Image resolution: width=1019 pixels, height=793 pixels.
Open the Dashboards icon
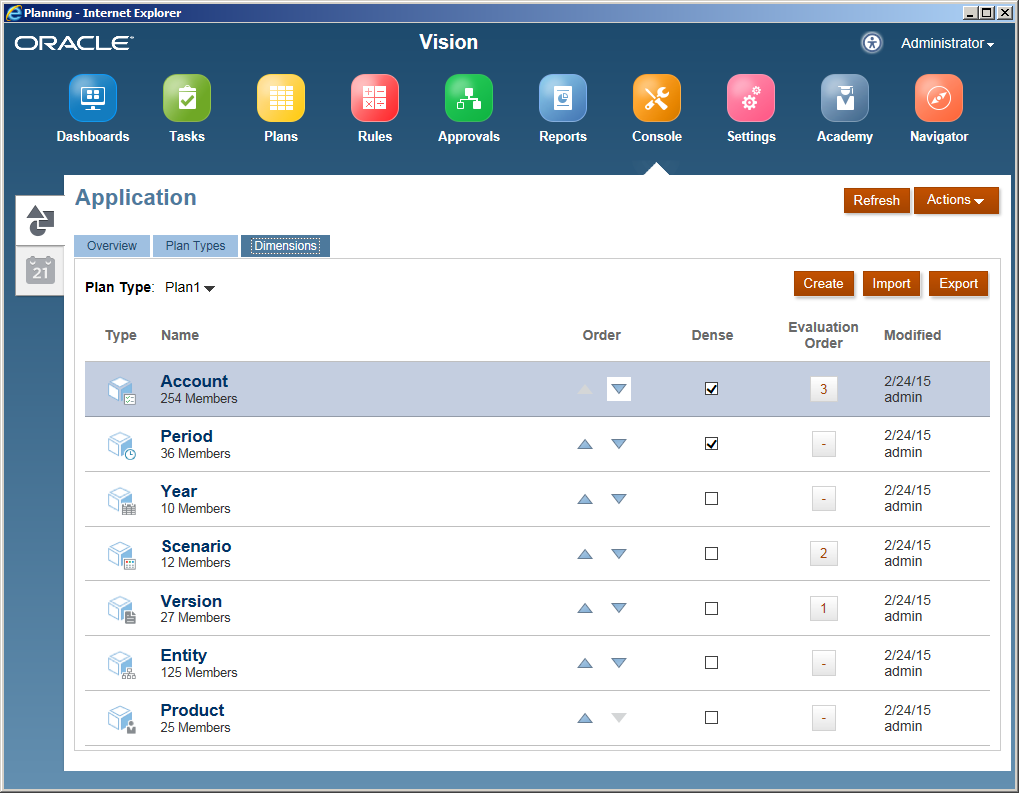coord(93,98)
